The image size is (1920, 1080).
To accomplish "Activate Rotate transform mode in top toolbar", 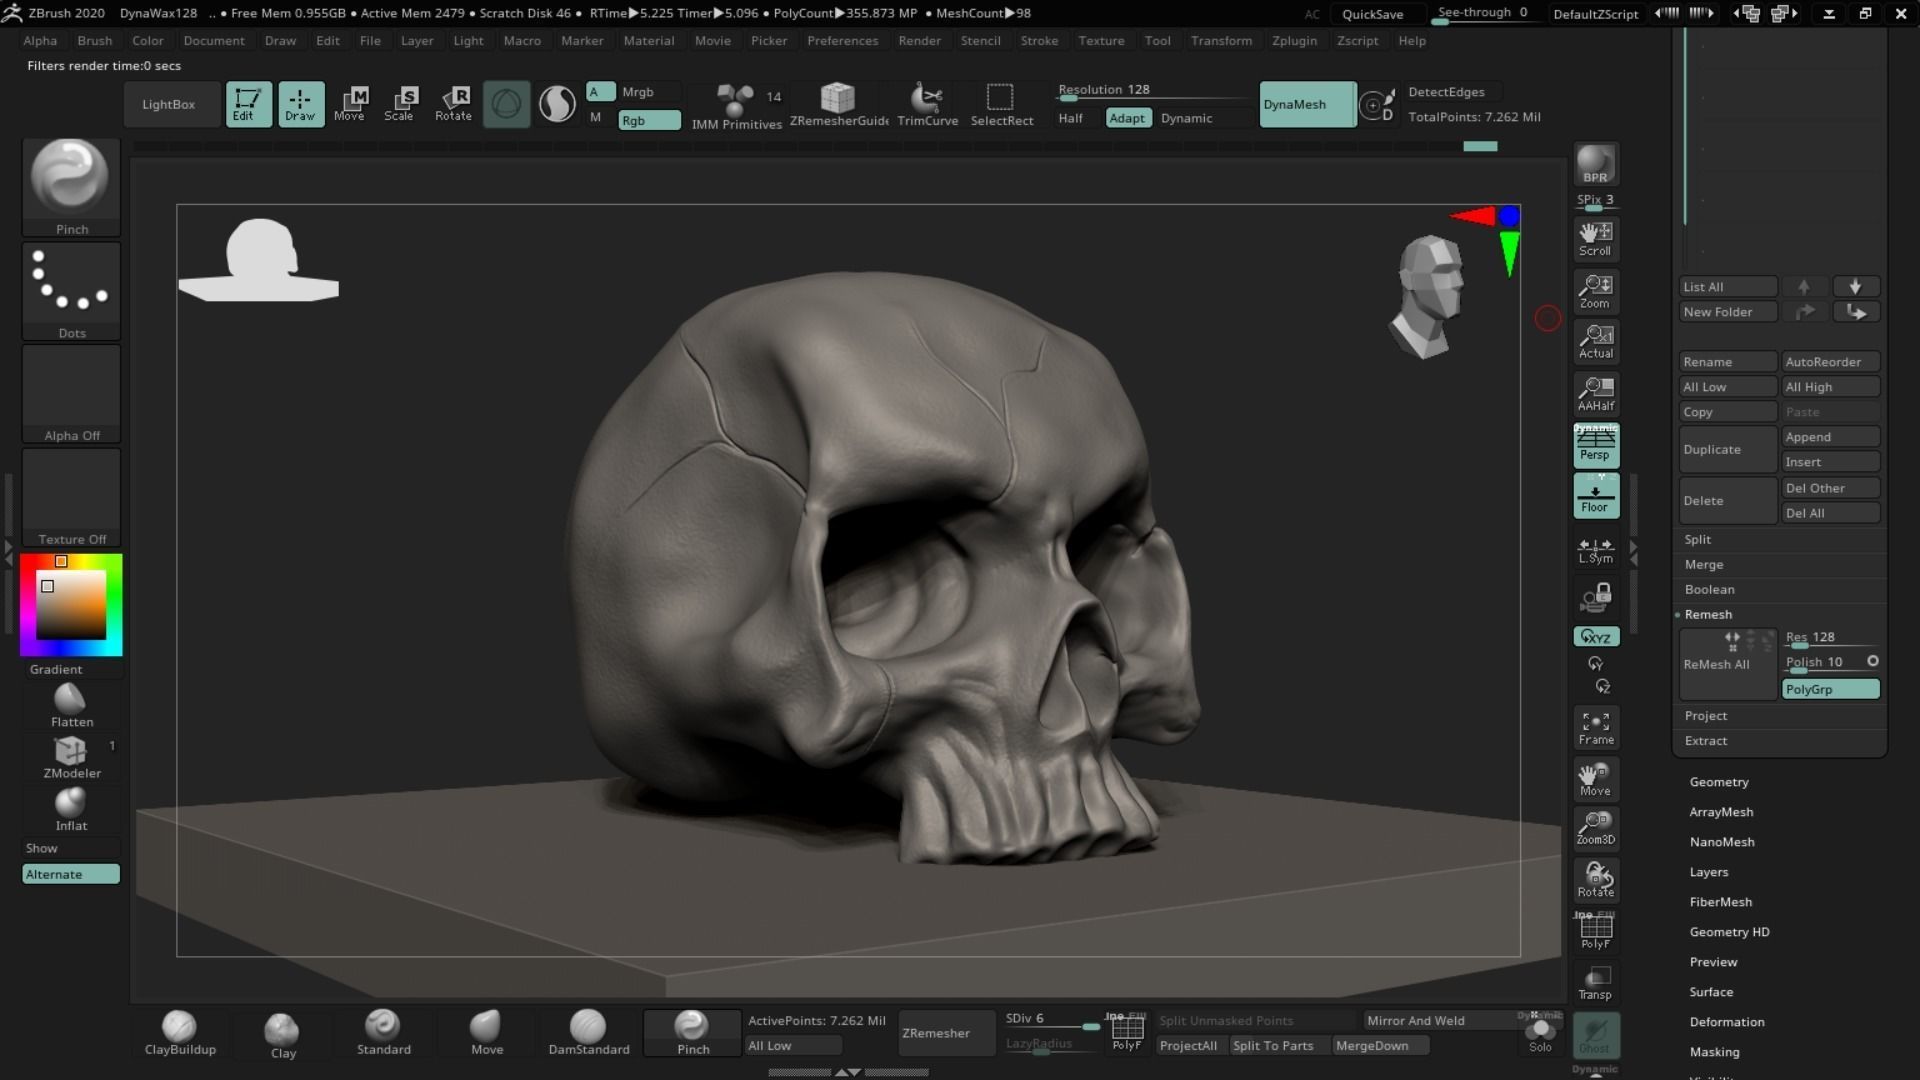I will [x=453, y=104].
